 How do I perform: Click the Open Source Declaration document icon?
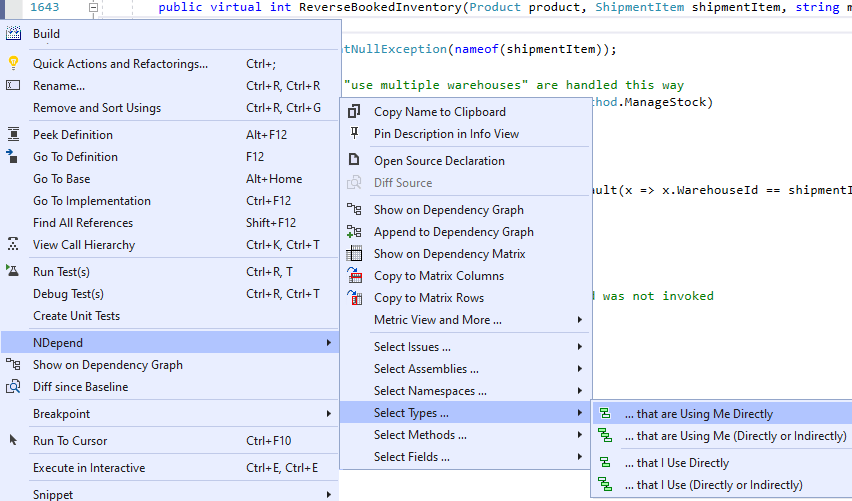pos(354,160)
